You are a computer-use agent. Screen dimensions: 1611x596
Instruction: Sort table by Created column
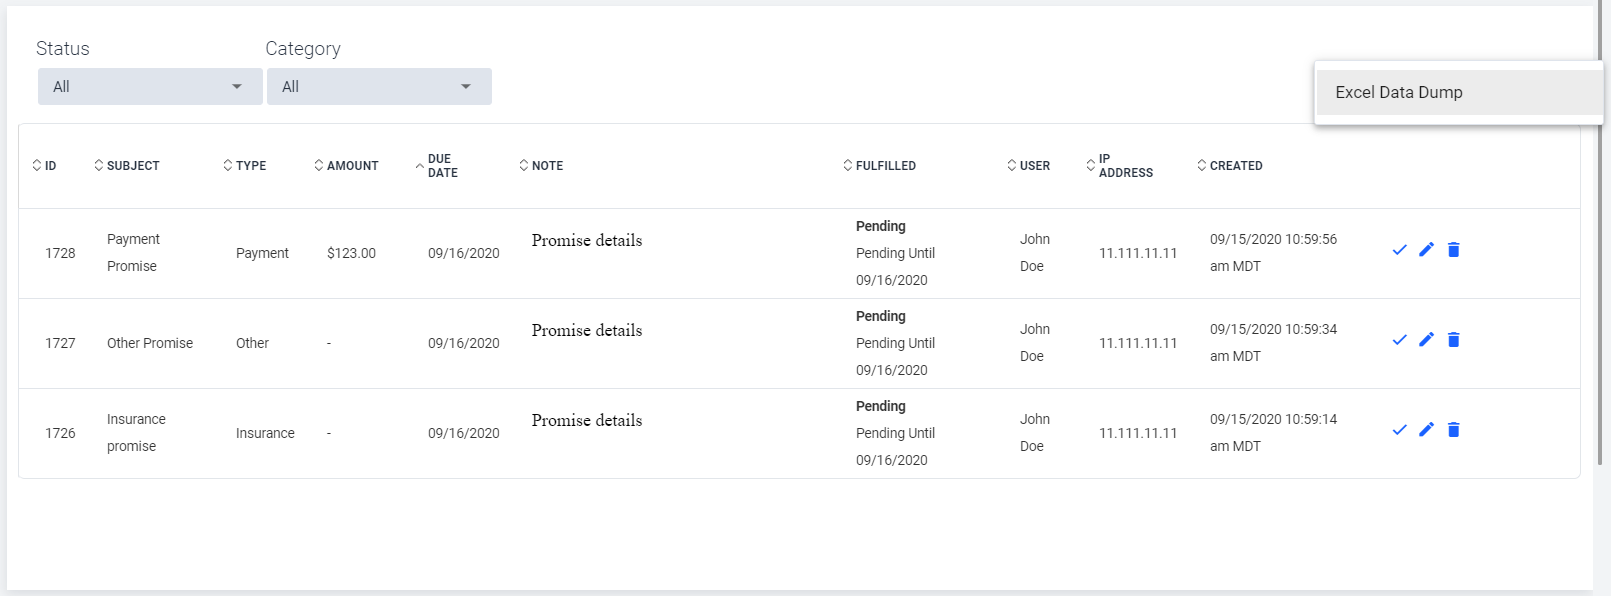1230,166
